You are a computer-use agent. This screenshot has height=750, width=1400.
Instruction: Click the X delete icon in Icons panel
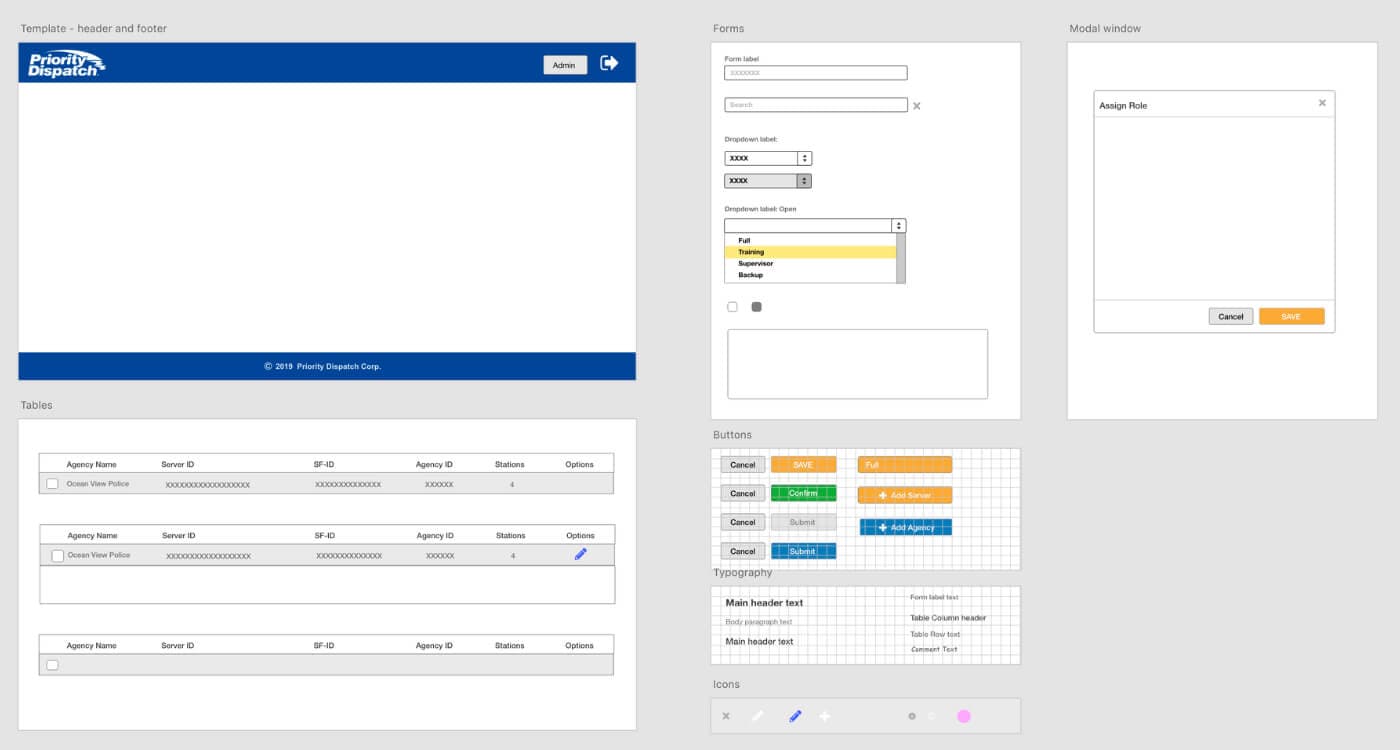(x=725, y=715)
